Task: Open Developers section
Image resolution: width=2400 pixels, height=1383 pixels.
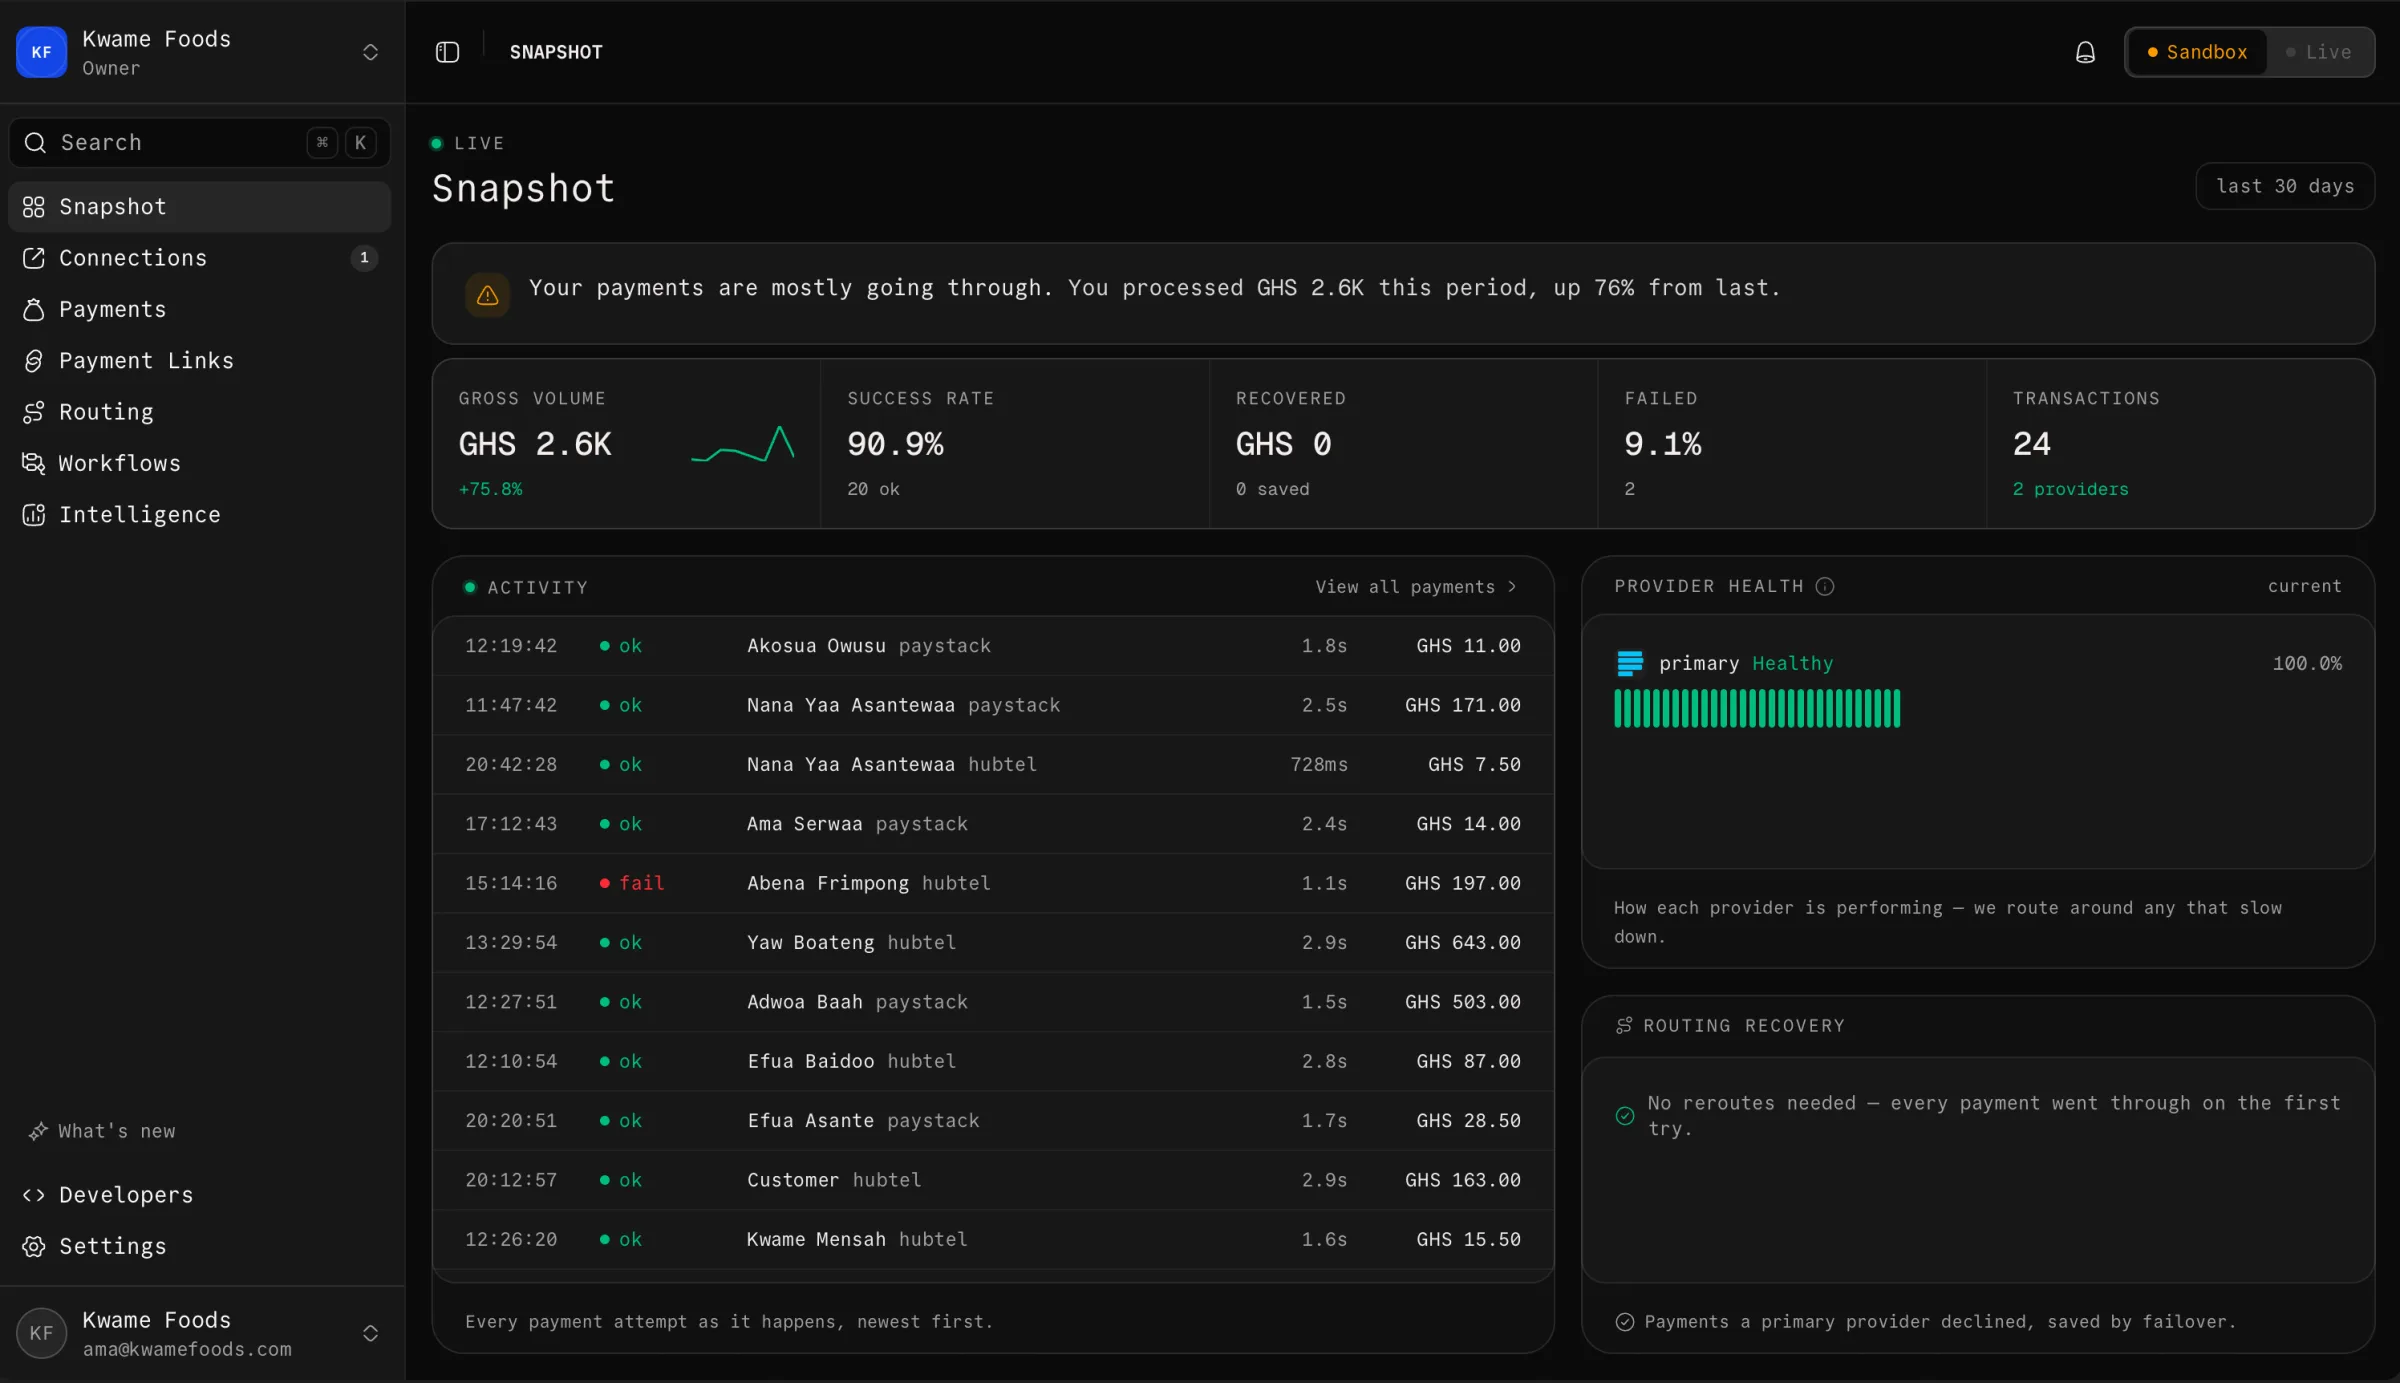Action: point(199,1195)
